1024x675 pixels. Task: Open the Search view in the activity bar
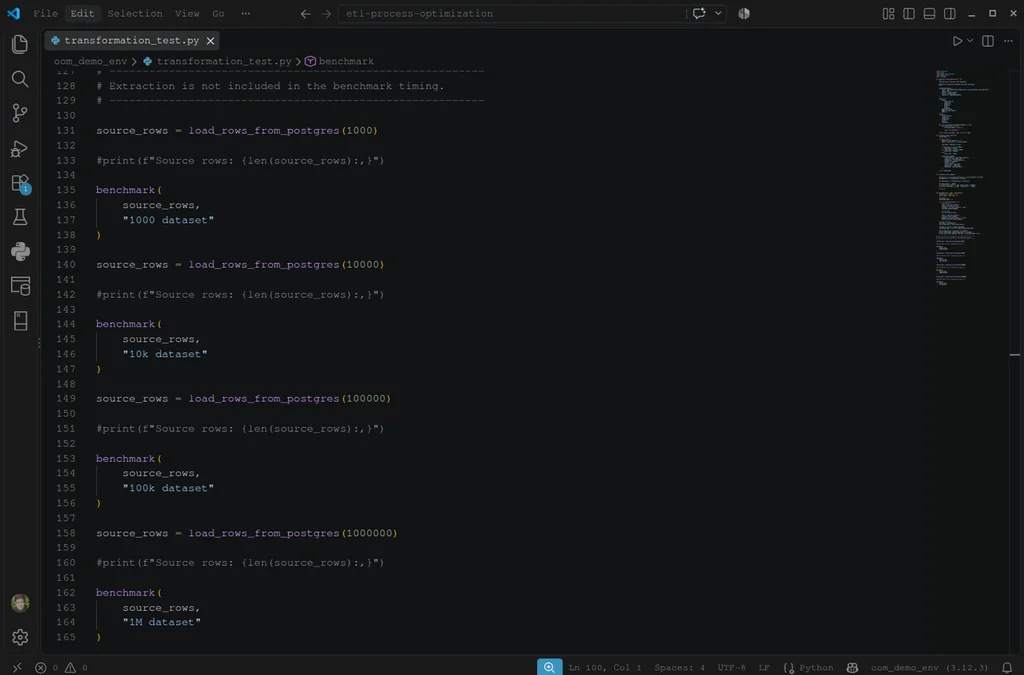[20, 79]
